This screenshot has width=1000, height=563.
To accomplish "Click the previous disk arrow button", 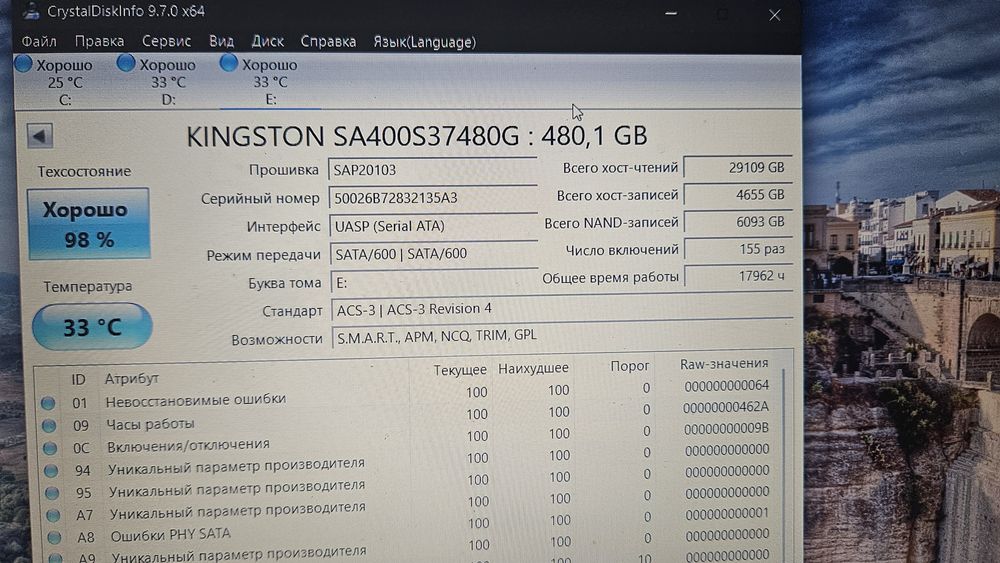I will coord(40,136).
